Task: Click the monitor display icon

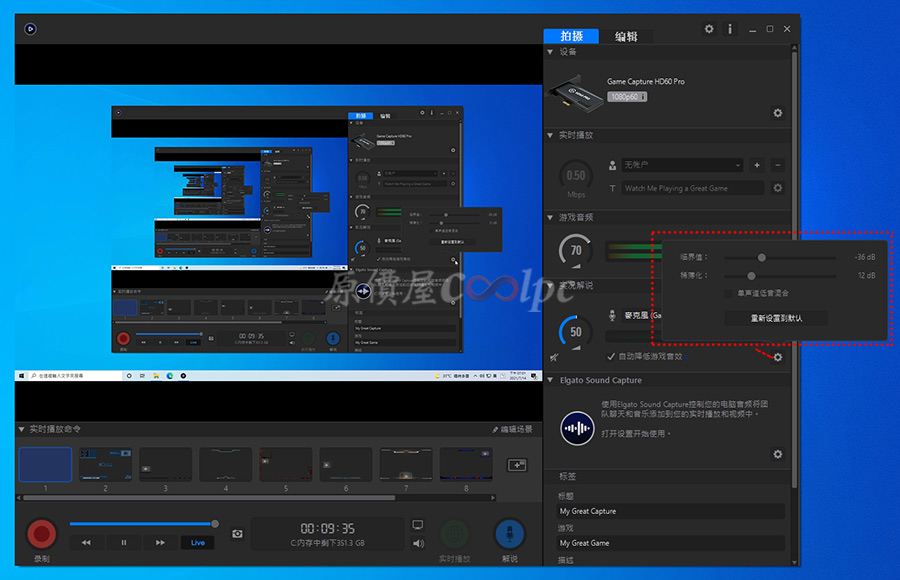Action: coord(418,525)
